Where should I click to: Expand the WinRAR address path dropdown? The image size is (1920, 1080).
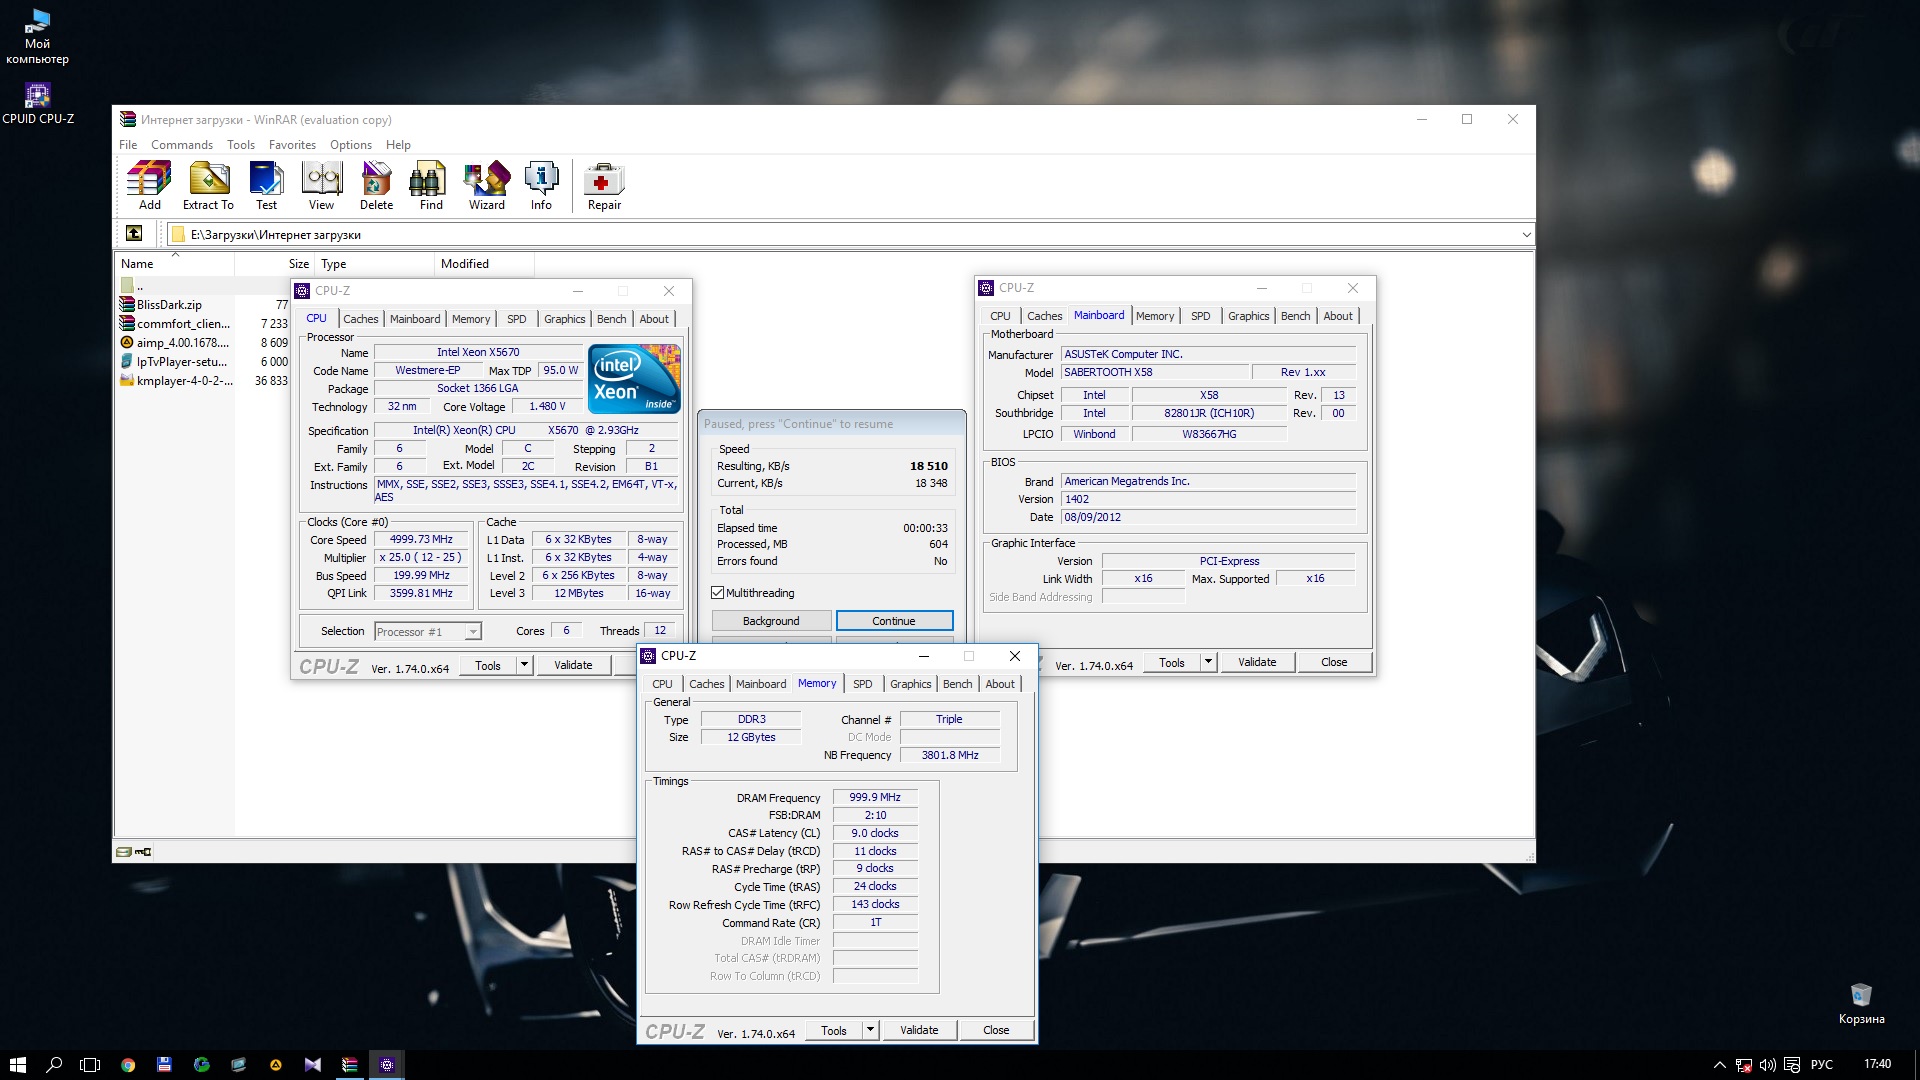coord(1526,235)
